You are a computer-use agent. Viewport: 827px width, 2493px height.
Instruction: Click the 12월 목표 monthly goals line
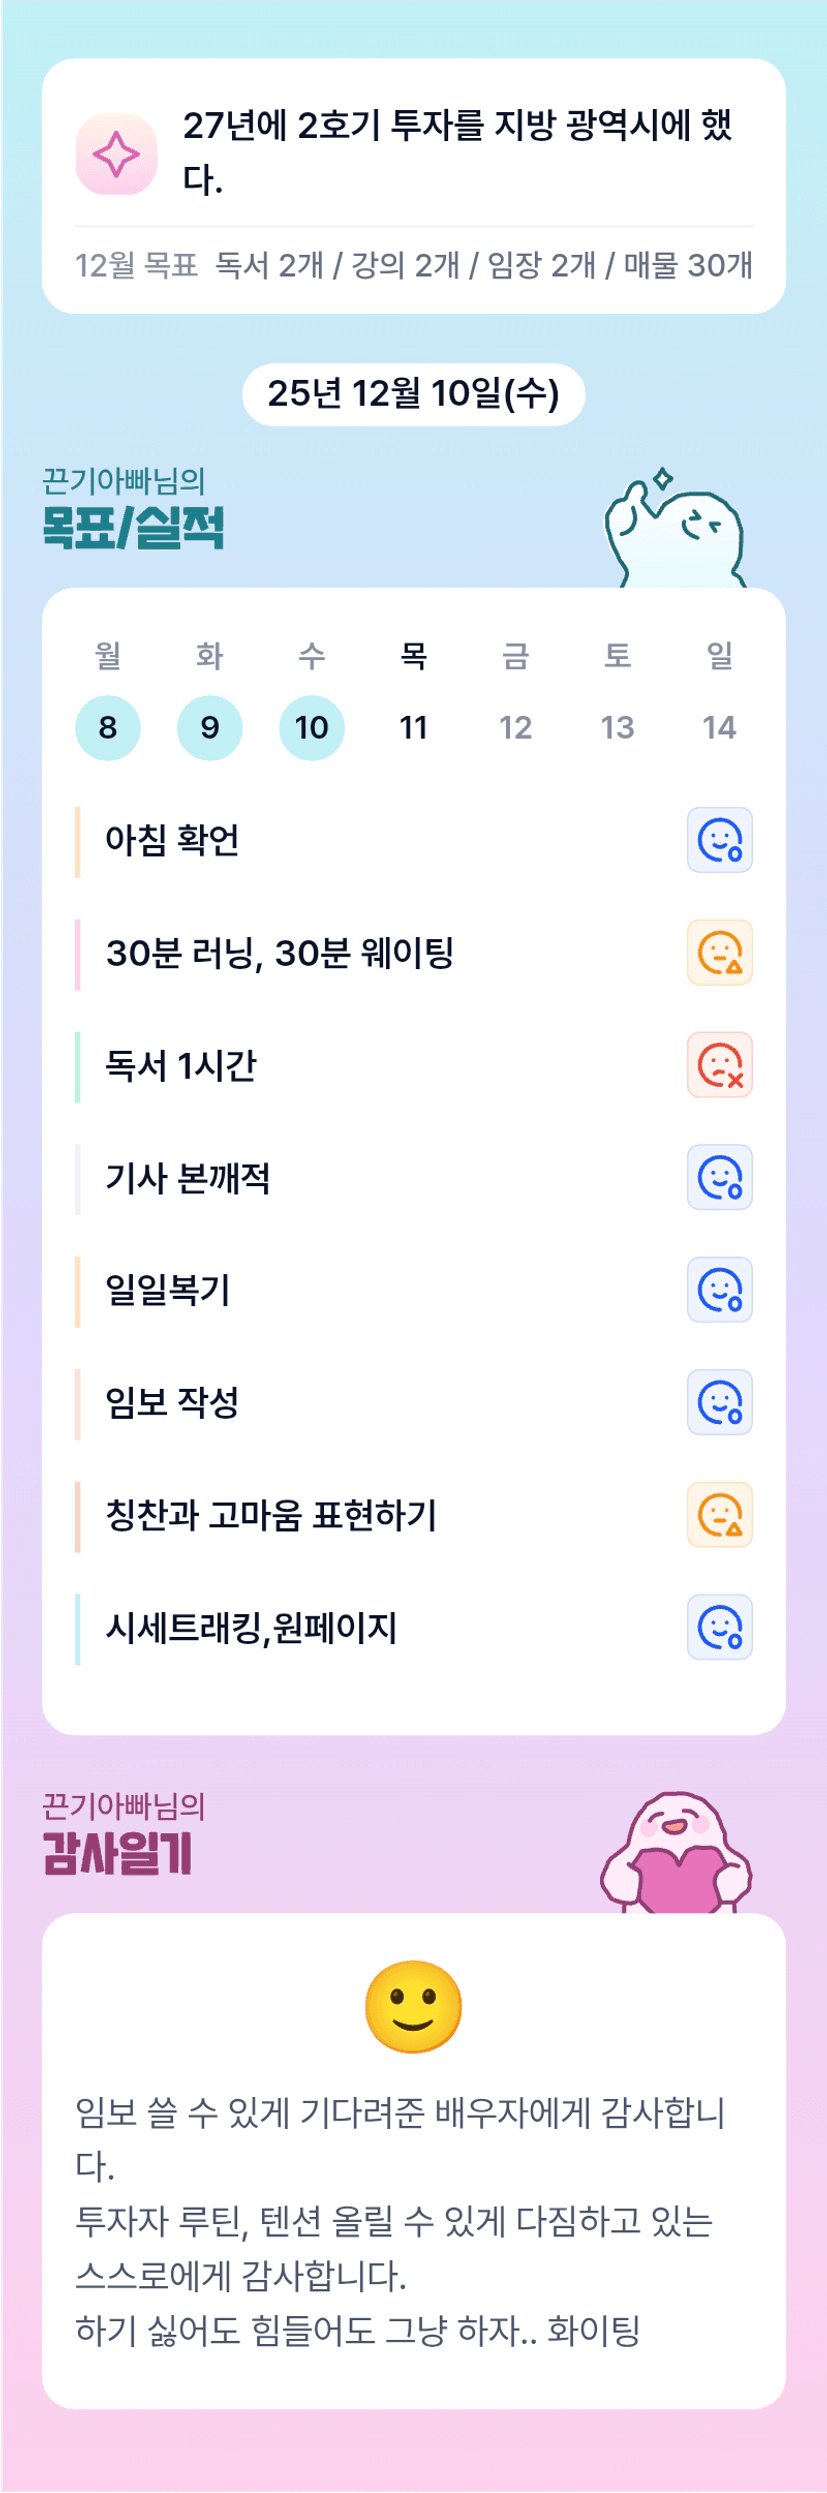(x=413, y=265)
